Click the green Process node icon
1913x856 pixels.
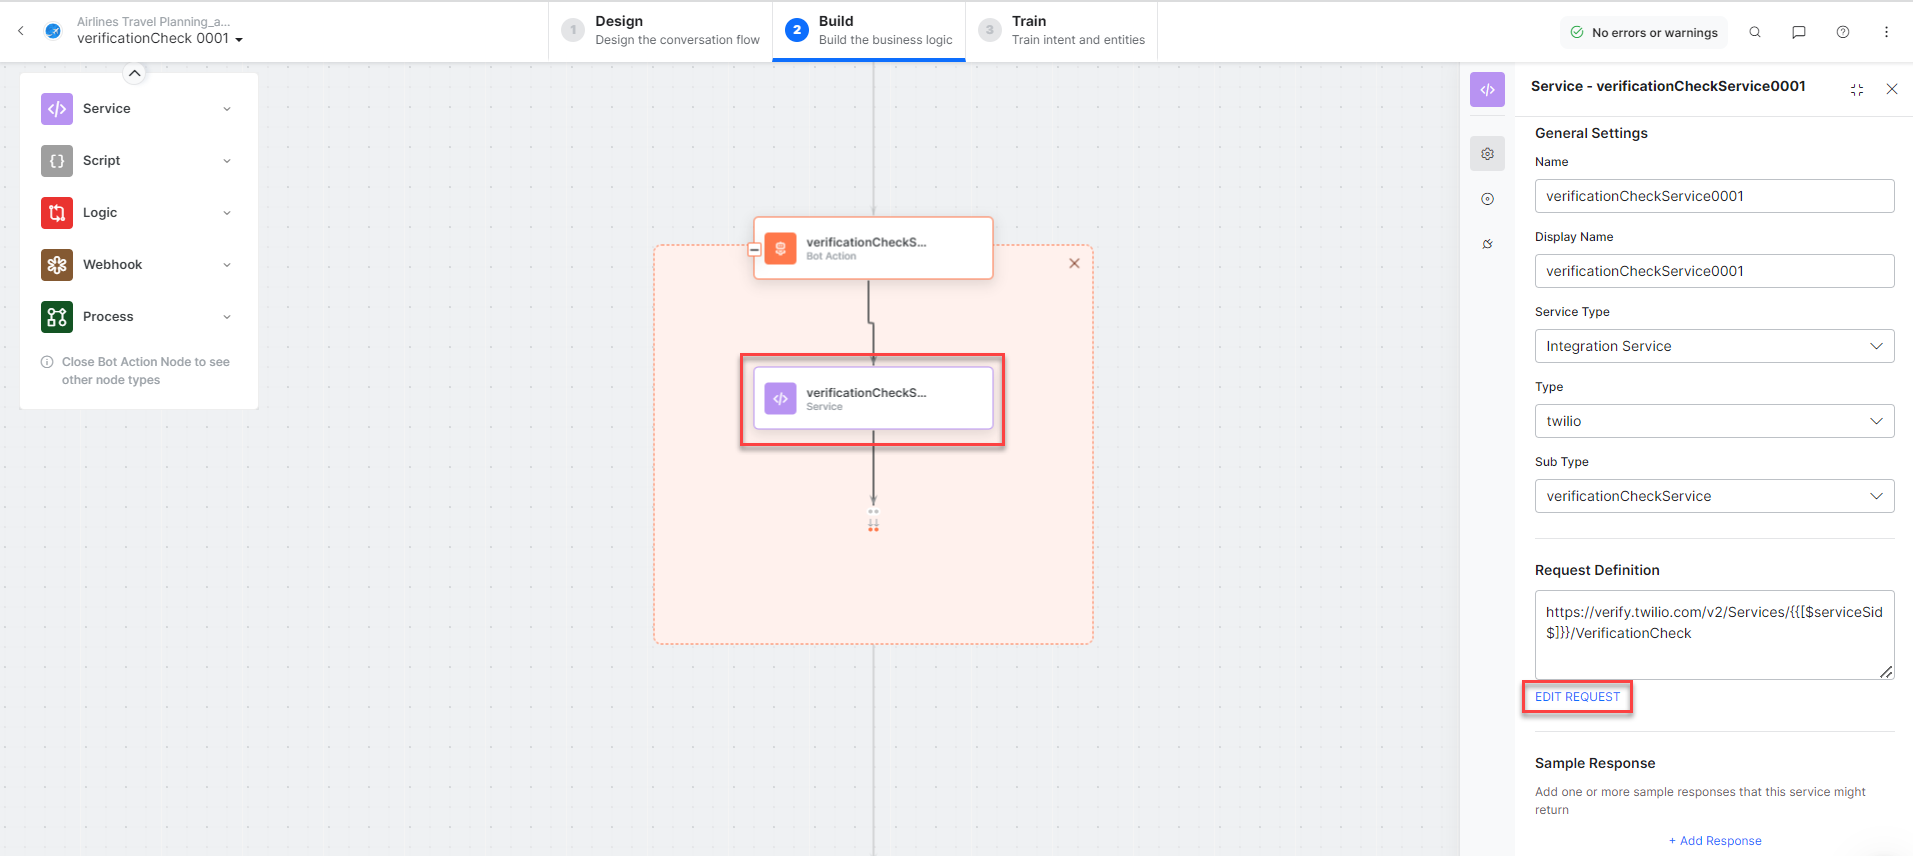[57, 317]
